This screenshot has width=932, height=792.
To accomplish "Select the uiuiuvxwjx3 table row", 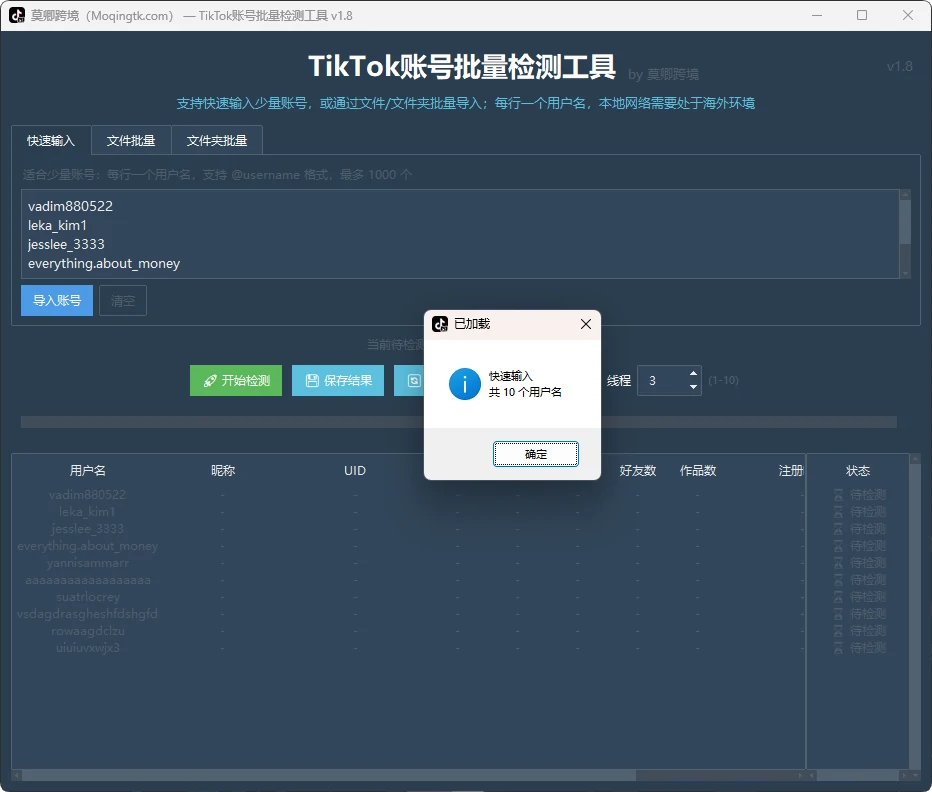I will 408,648.
